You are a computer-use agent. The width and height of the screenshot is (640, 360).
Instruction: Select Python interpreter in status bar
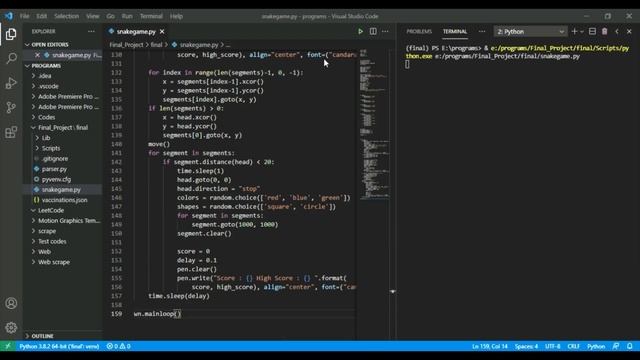[59, 346]
